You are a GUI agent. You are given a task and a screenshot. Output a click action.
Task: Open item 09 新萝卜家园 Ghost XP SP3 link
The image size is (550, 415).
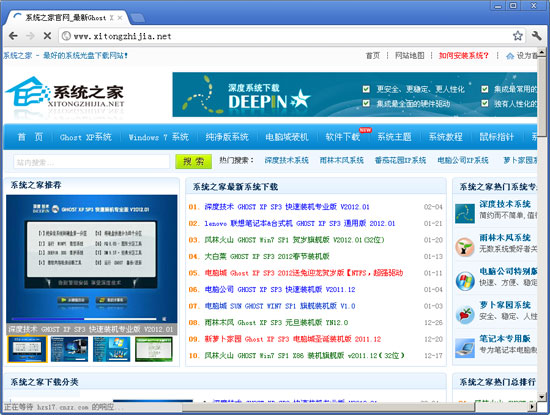[293, 339]
